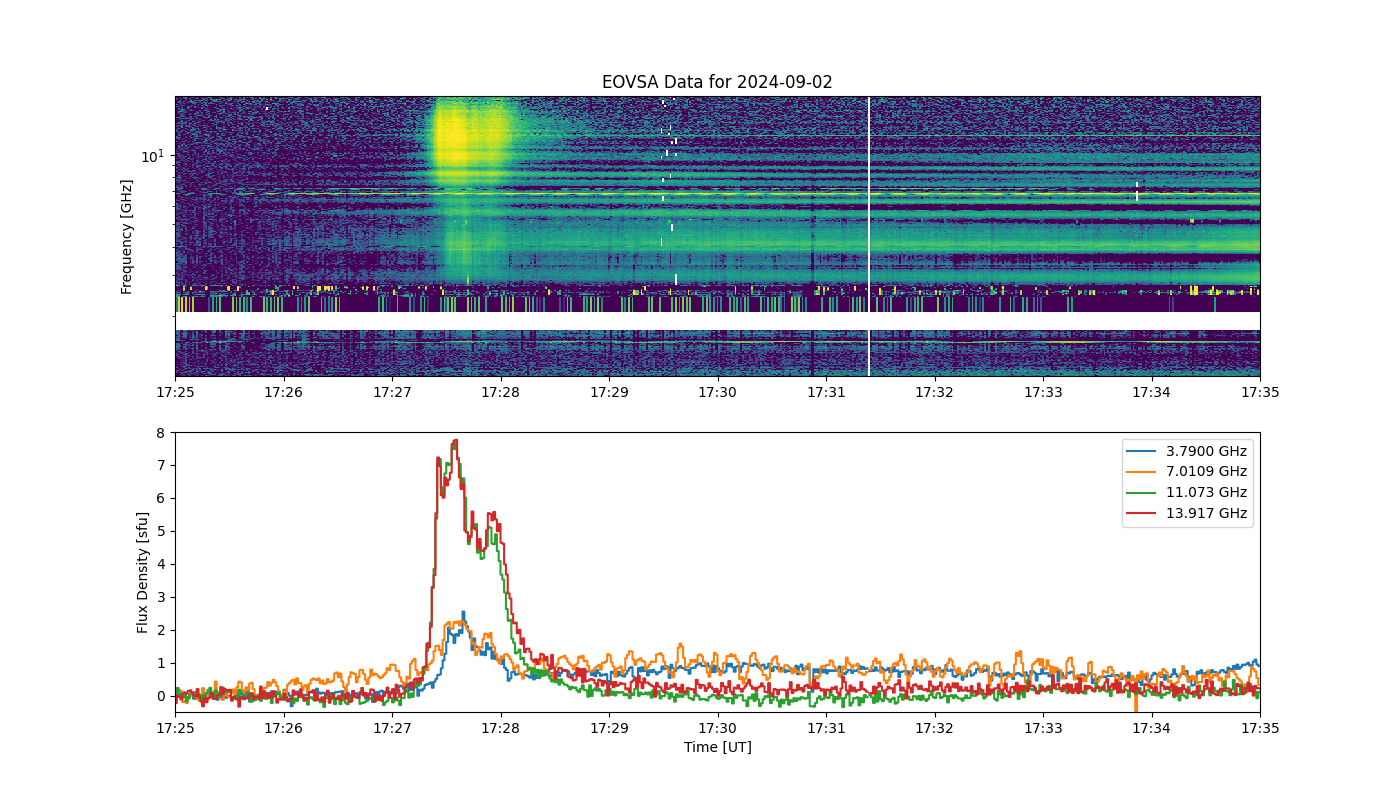This screenshot has height=800, width=1400.
Task: Click the 17:27 tick label under the spectrogram
Action: [x=392, y=393]
